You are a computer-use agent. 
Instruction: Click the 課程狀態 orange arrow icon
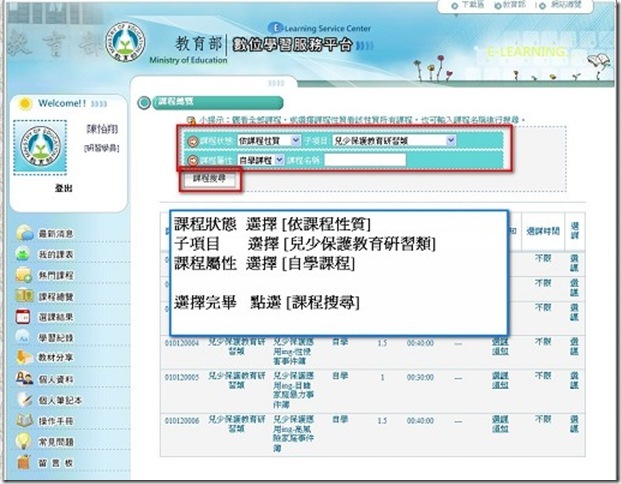[x=193, y=141]
